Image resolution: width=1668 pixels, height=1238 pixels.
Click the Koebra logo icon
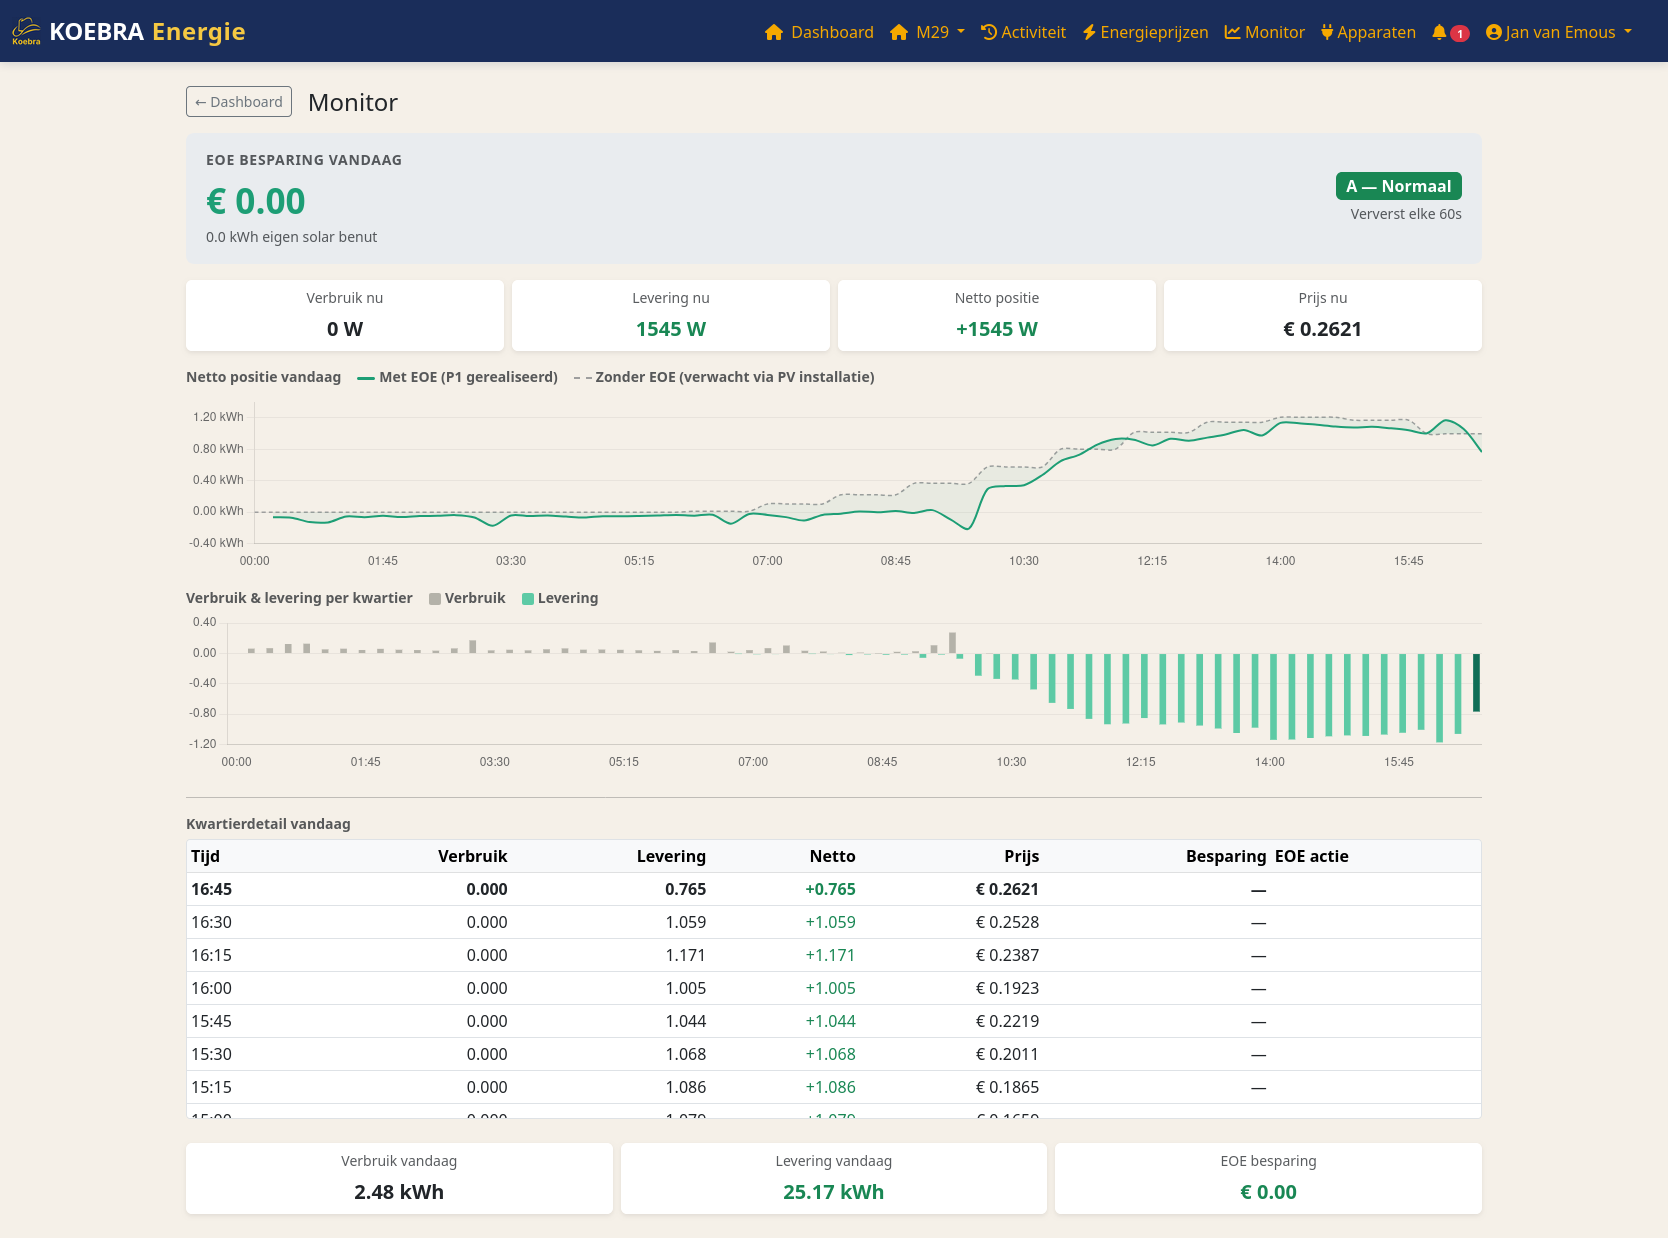tap(26, 31)
